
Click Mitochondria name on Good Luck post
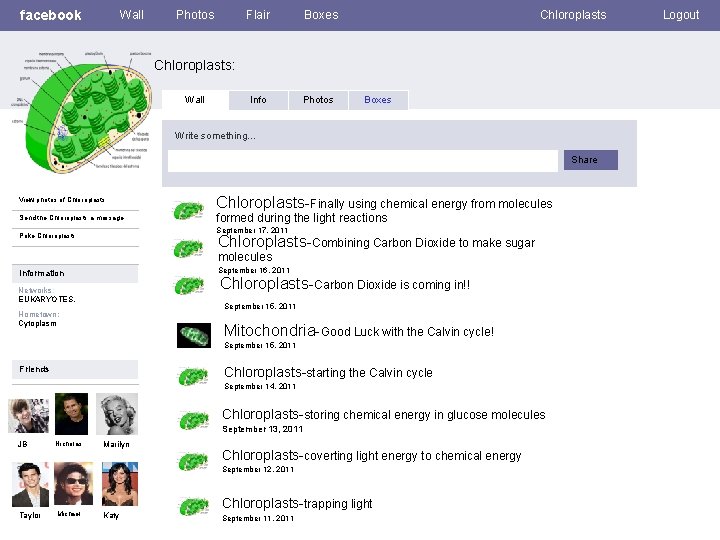270,330
